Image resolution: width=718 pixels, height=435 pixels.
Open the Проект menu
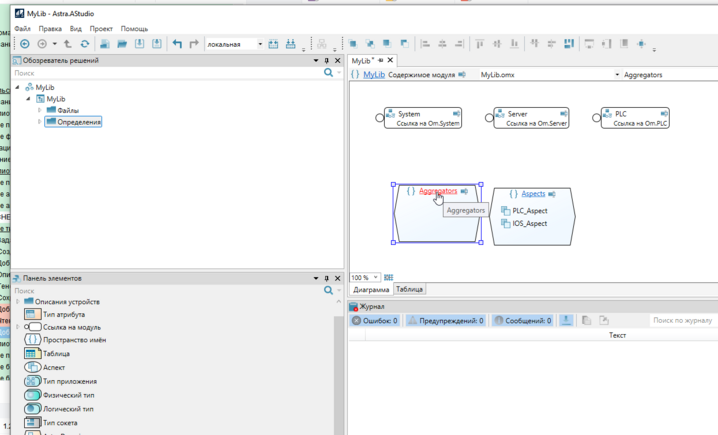click(x=101, y=29)
